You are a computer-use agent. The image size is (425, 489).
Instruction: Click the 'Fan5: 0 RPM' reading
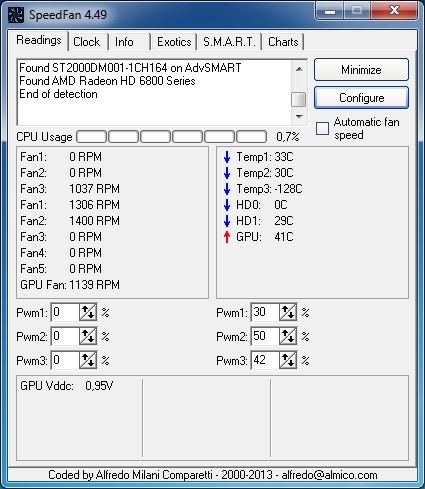pos(61,269)
